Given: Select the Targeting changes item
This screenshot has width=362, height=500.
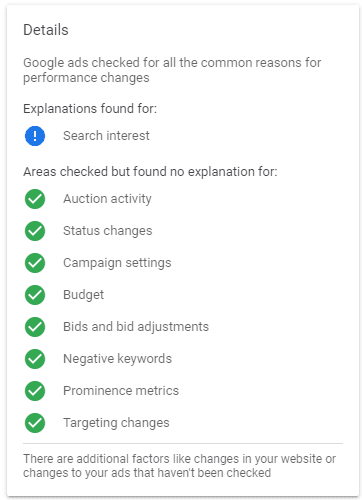Looking at the screenshot, I should [x=116, y=423].
